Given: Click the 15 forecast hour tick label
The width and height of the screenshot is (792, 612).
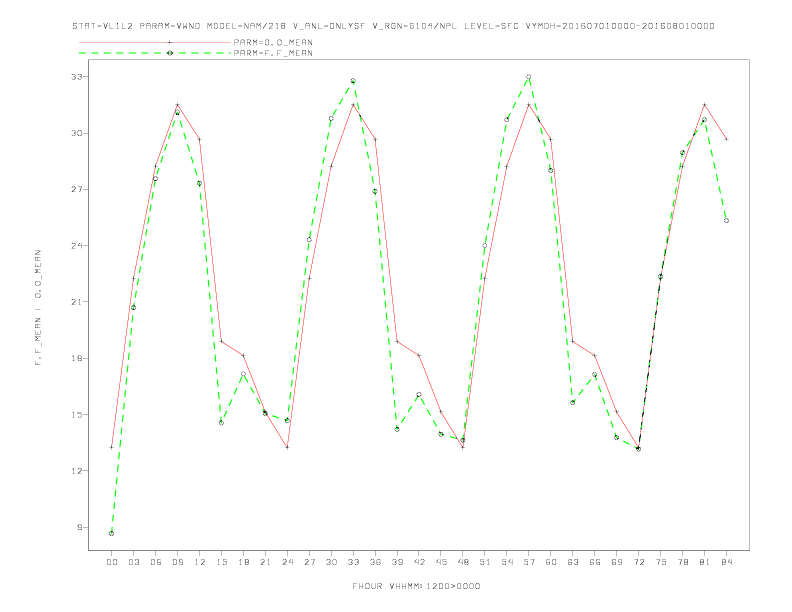Looking at the screenshot, I should point(221,562).
